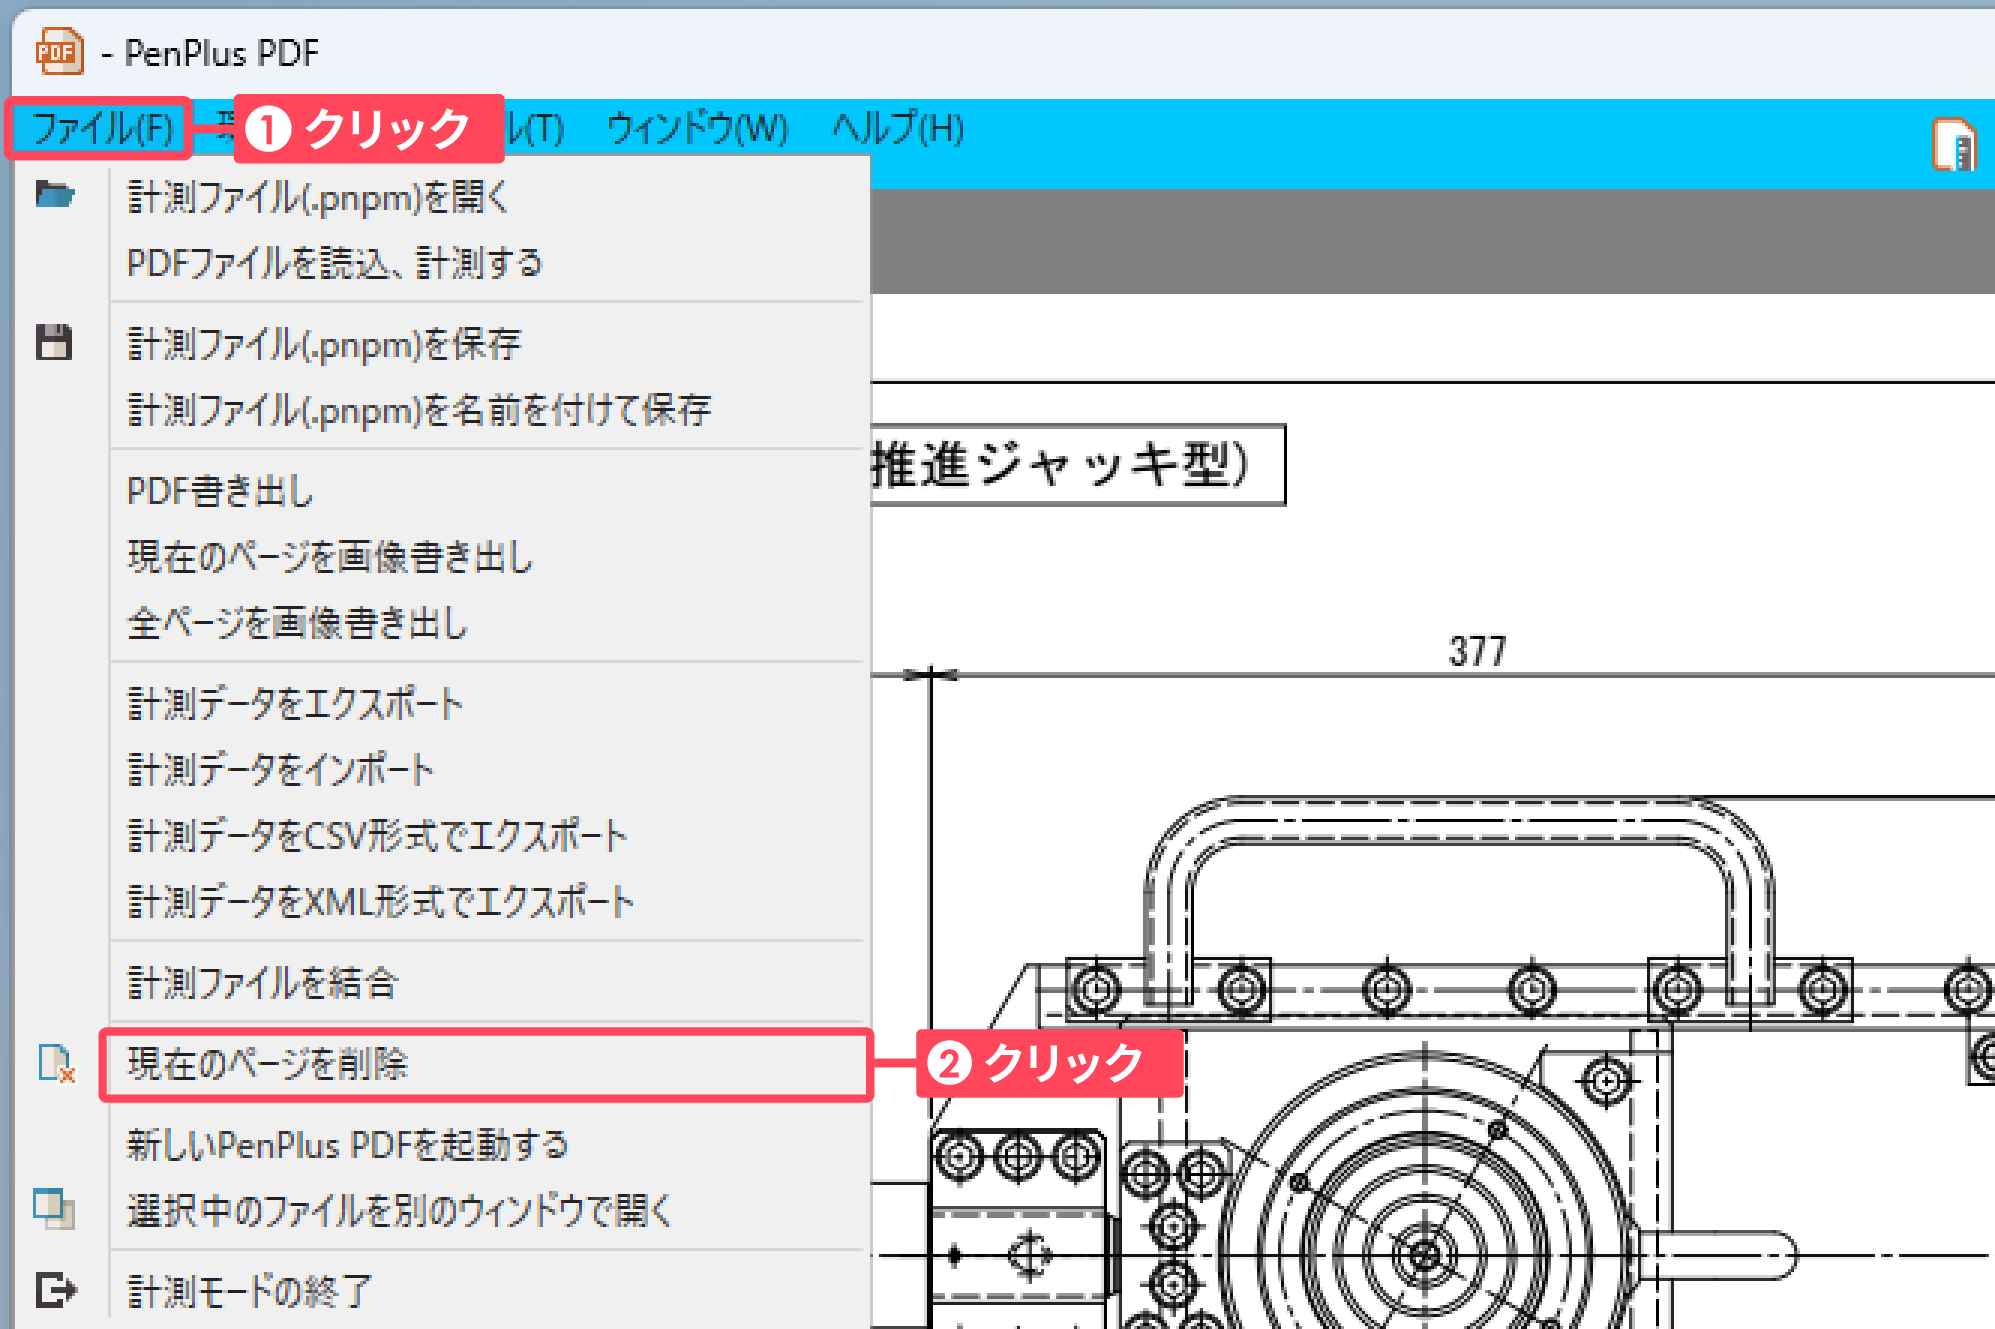Open the ファイル(F) menu

point(101,129)
